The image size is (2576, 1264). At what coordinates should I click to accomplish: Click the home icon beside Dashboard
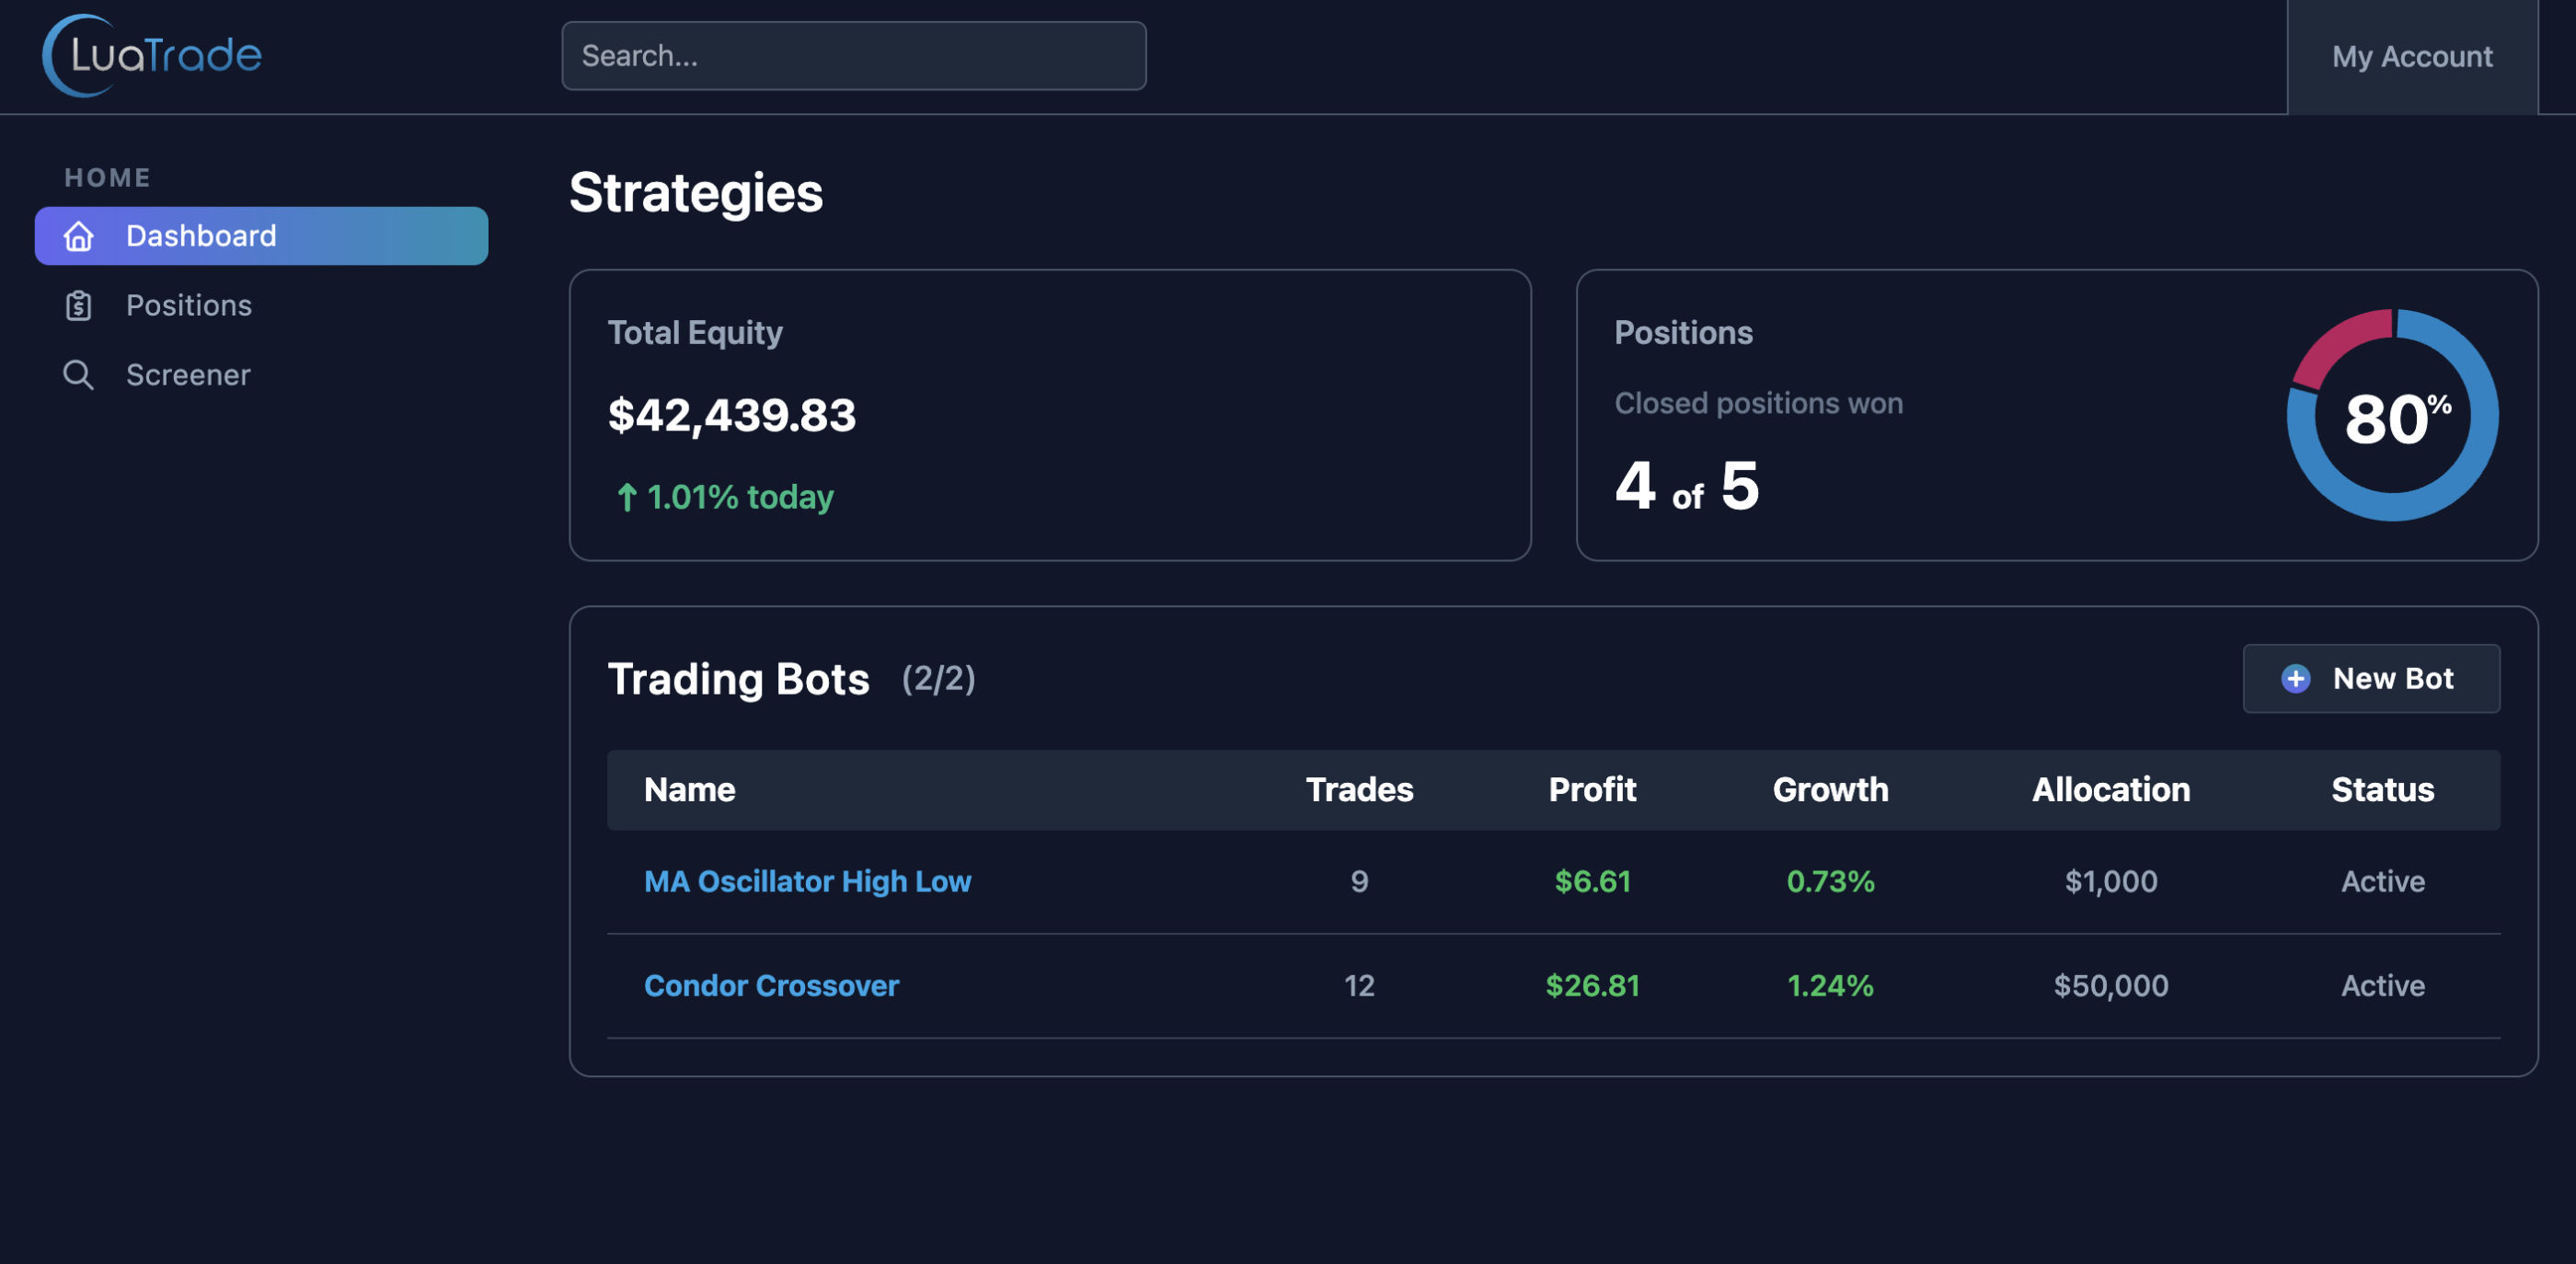pos(79,236)
